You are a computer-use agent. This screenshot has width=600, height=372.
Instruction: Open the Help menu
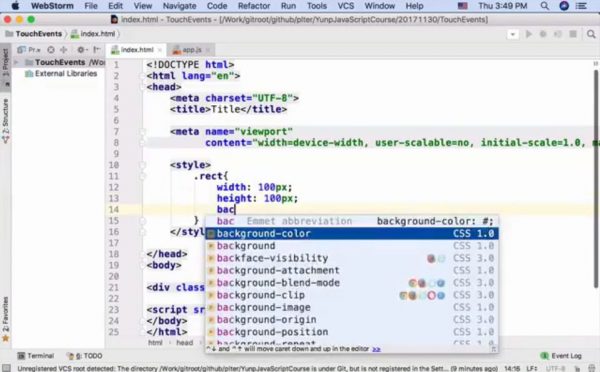click(414, 6)
